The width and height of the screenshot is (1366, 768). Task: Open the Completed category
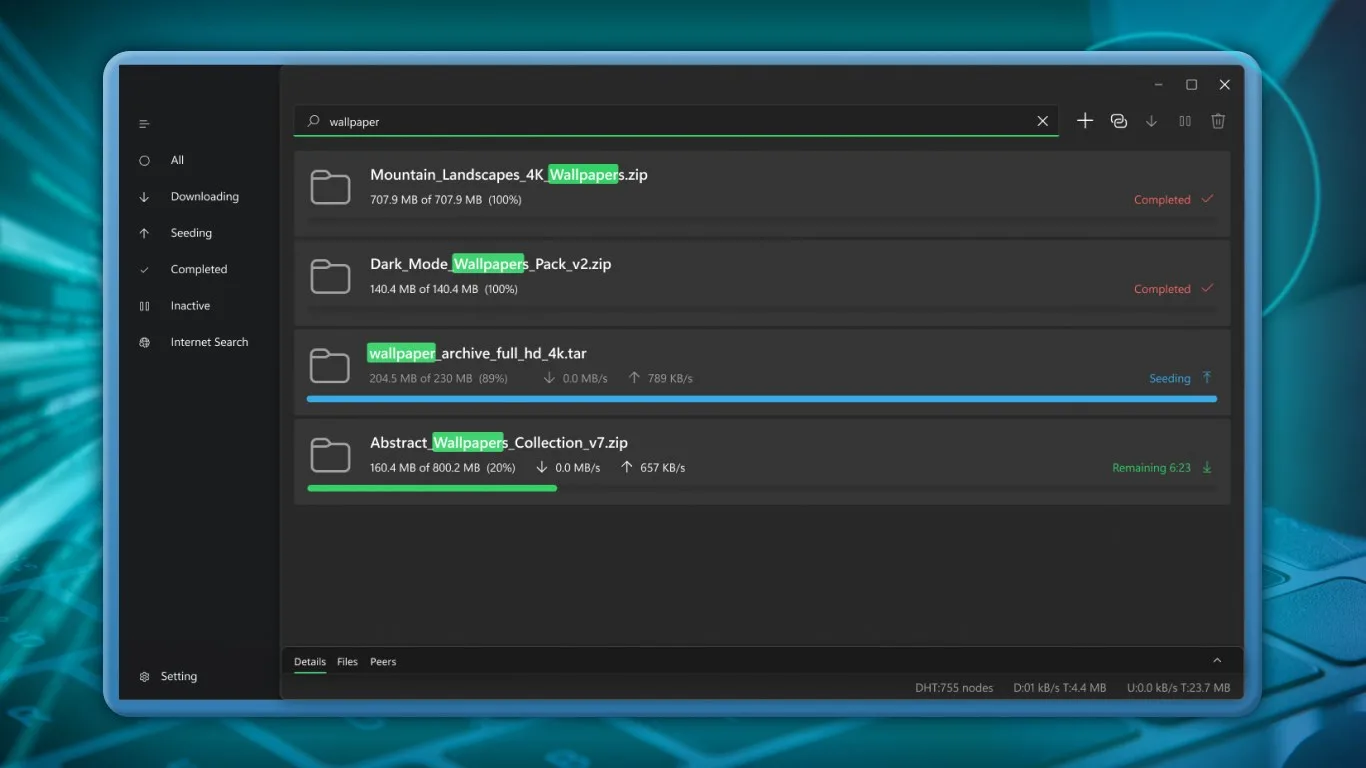[198, 270]
